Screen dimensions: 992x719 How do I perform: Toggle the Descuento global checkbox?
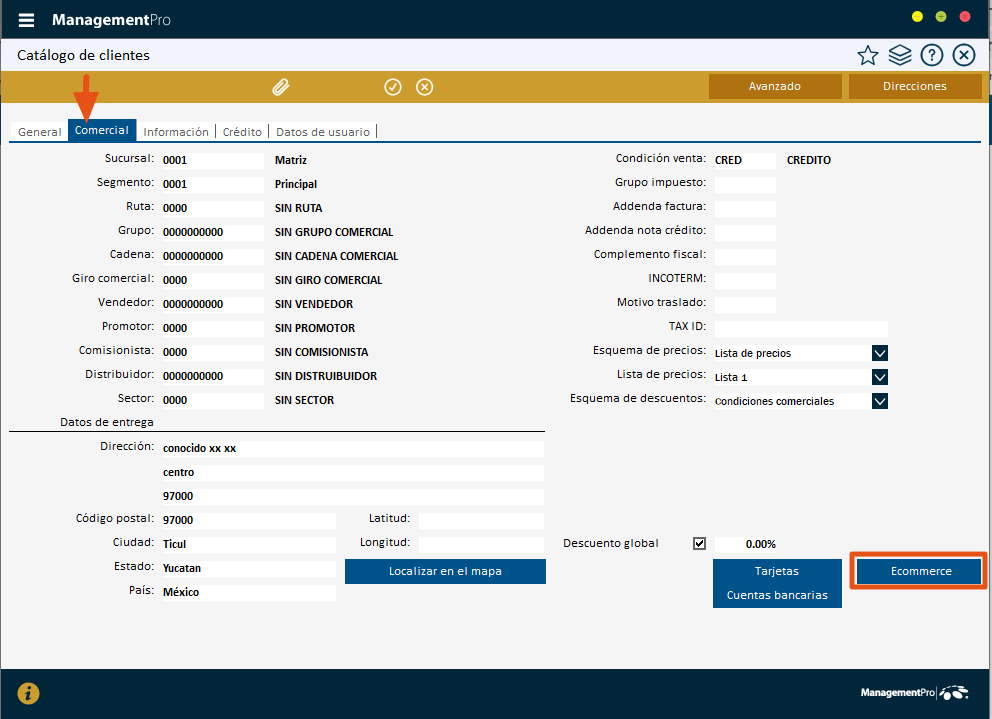click(699, 543)
